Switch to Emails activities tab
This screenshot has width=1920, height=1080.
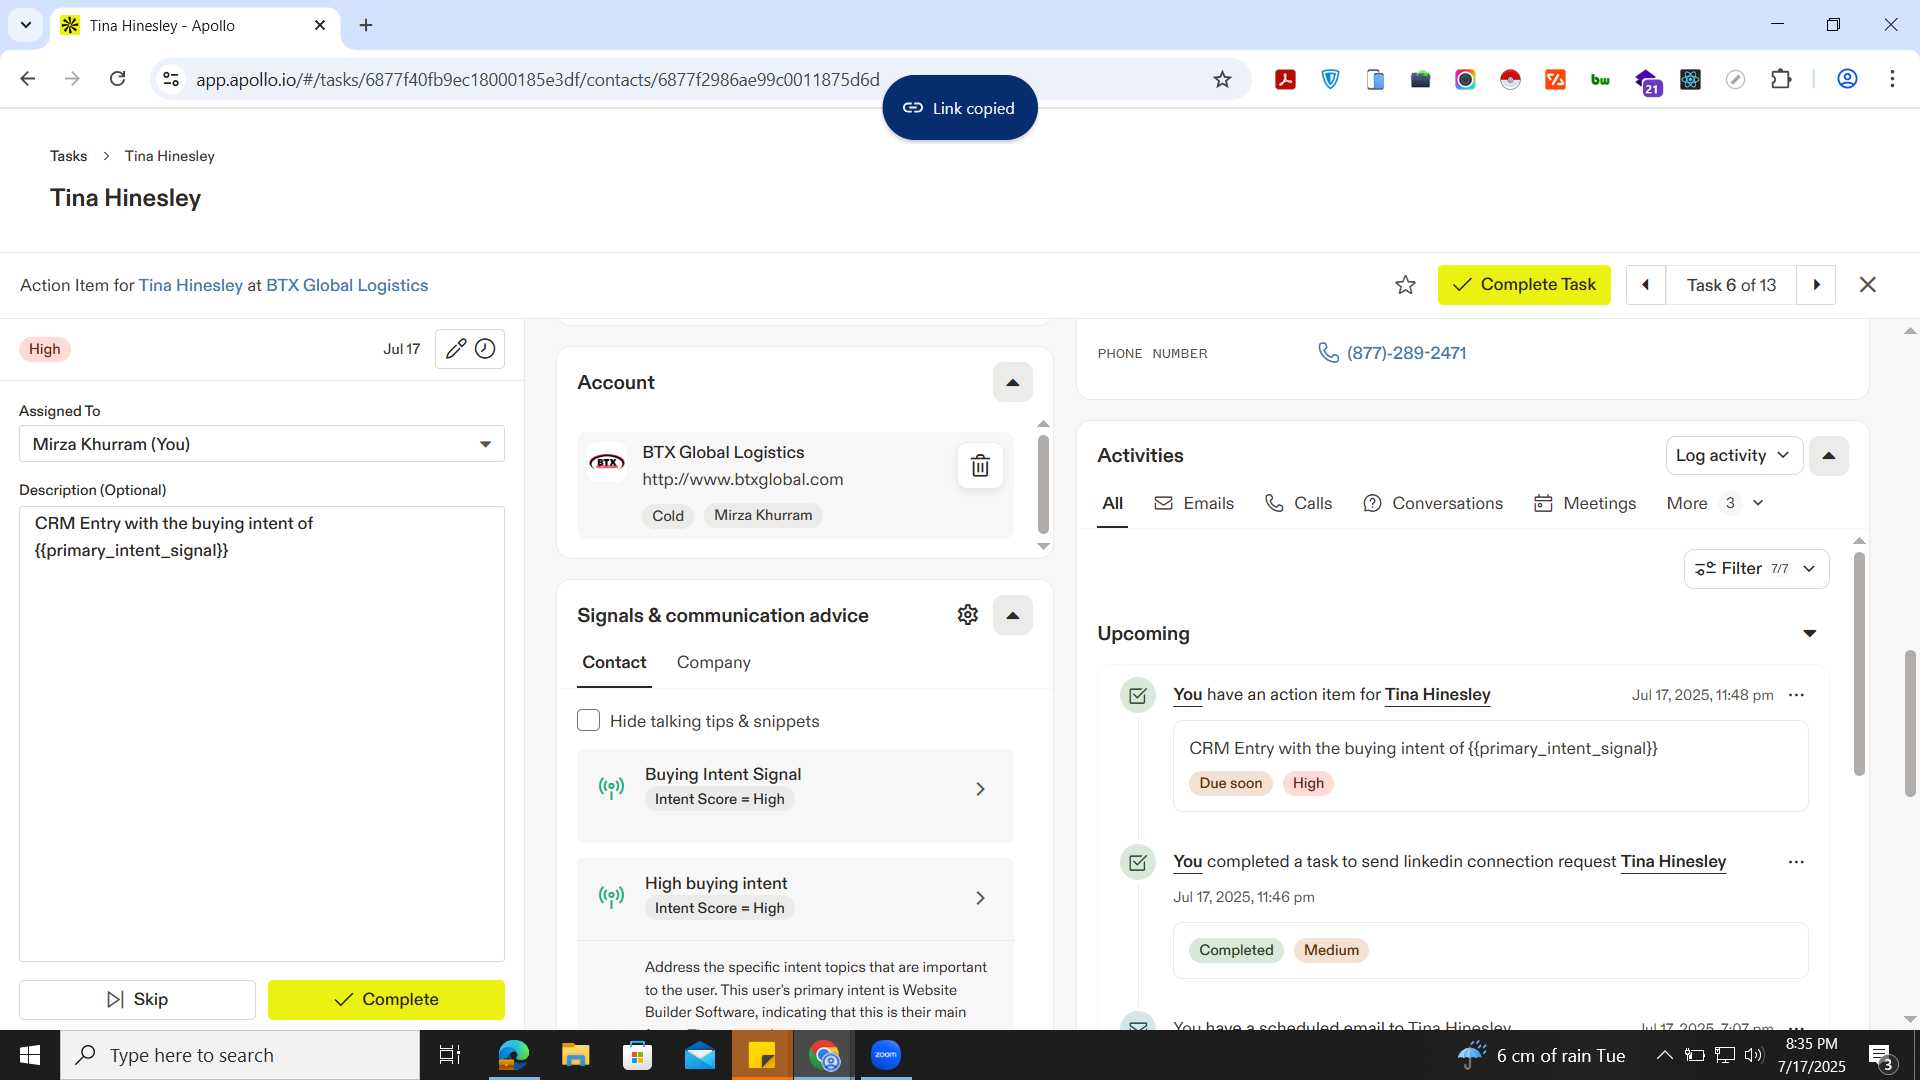1194,503
